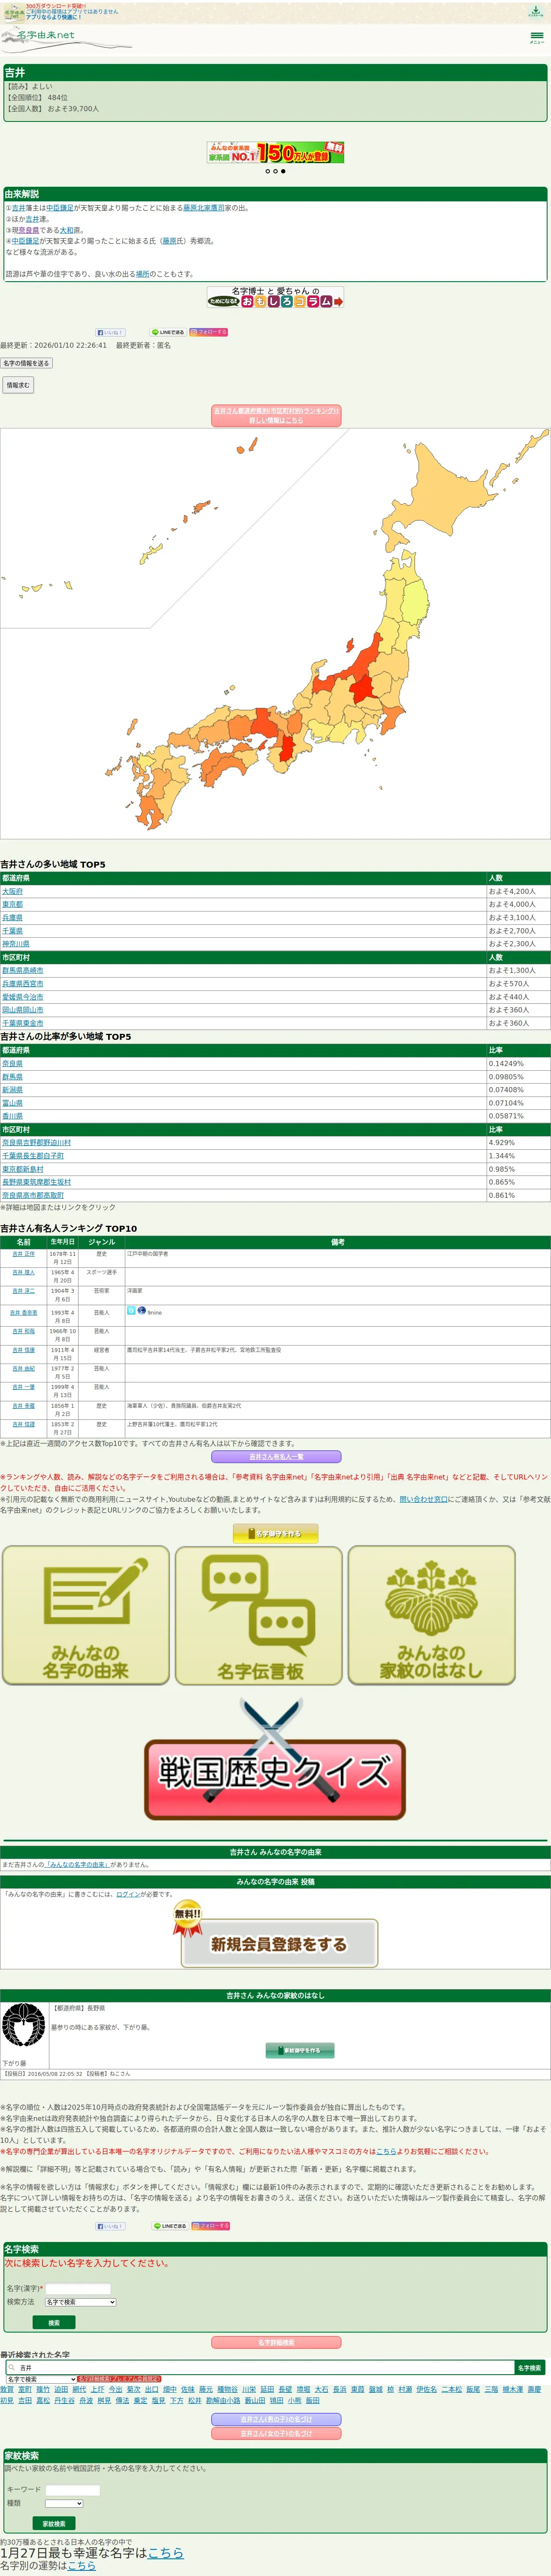Open the 大阪府 link in TOP5 table
Viewport: 551px width, 2576px height.
pos(12,891)
